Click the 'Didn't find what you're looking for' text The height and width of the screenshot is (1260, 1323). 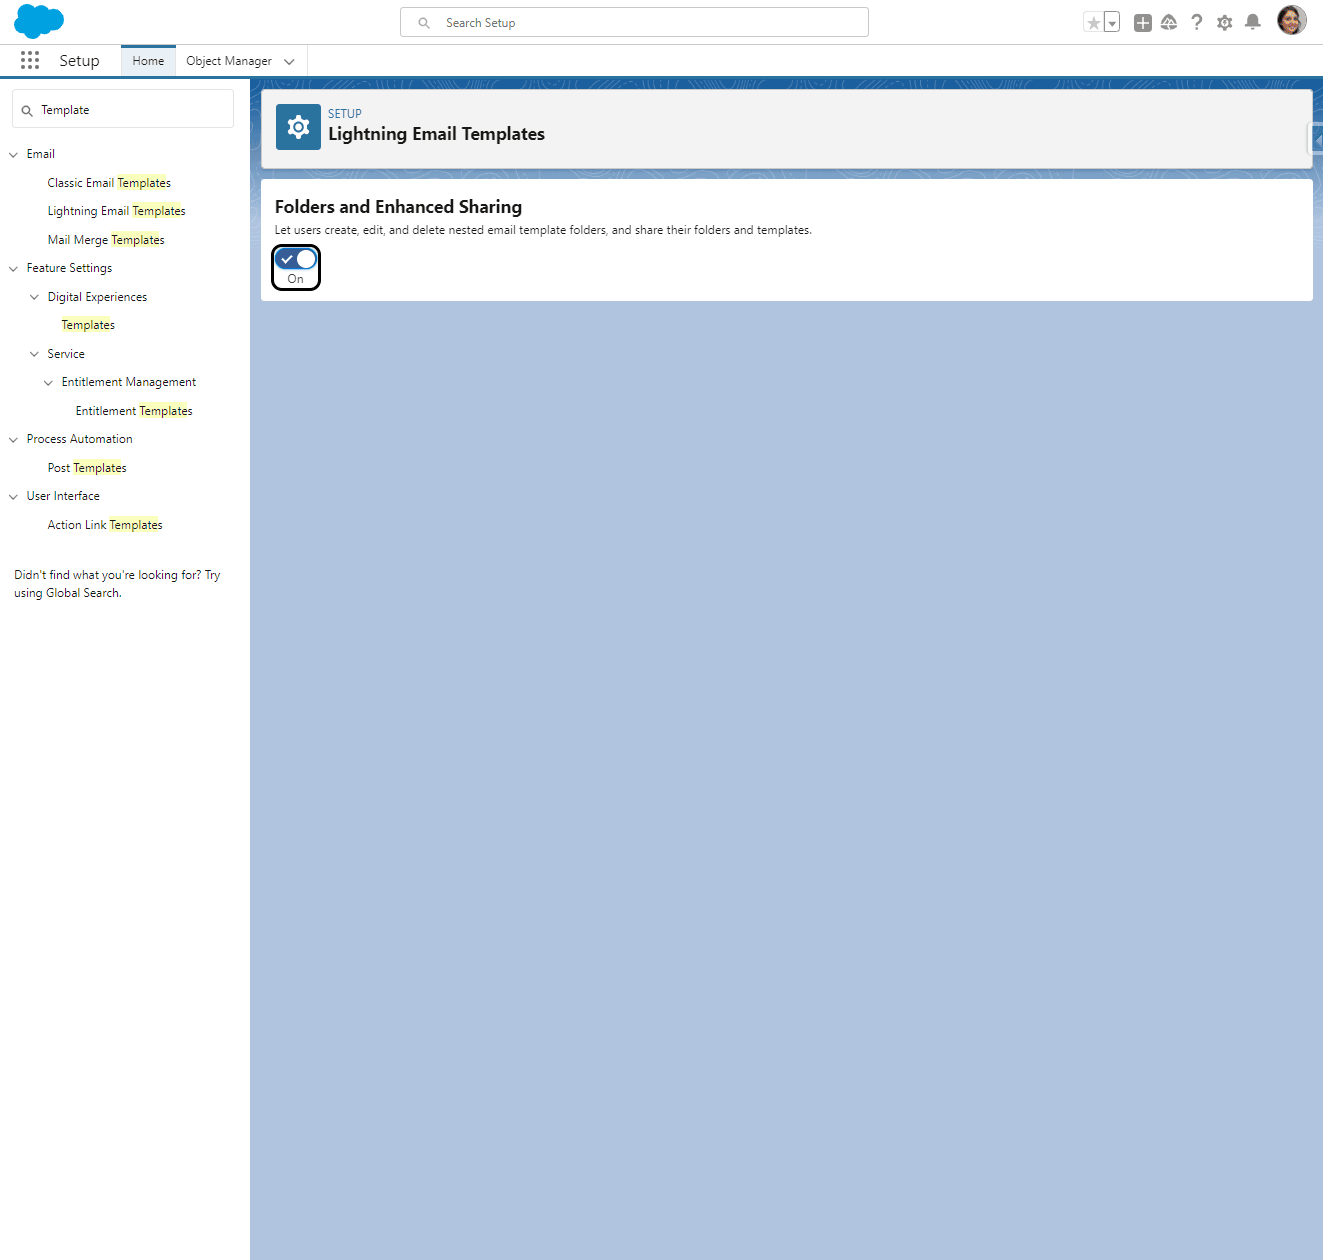pos(117,584)
